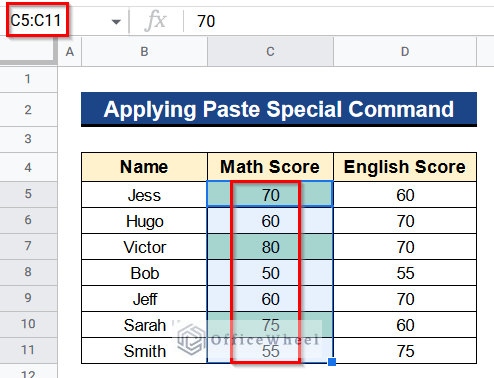Select row 3 header

28,139
